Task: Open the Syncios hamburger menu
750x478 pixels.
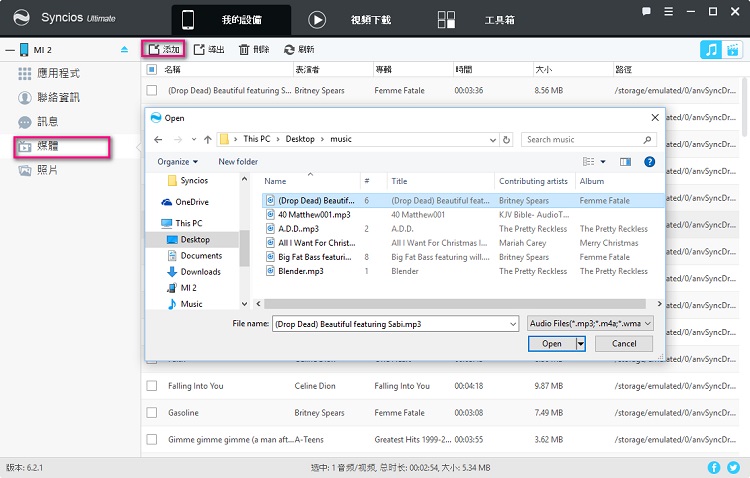Action: click(669, 11)
